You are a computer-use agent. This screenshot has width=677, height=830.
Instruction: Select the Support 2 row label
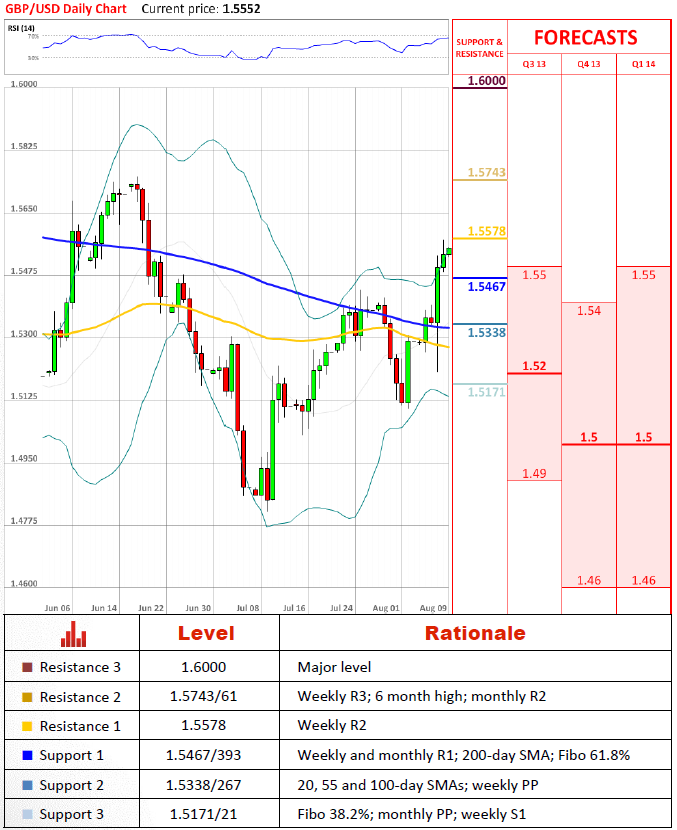[x=71, y=785]
